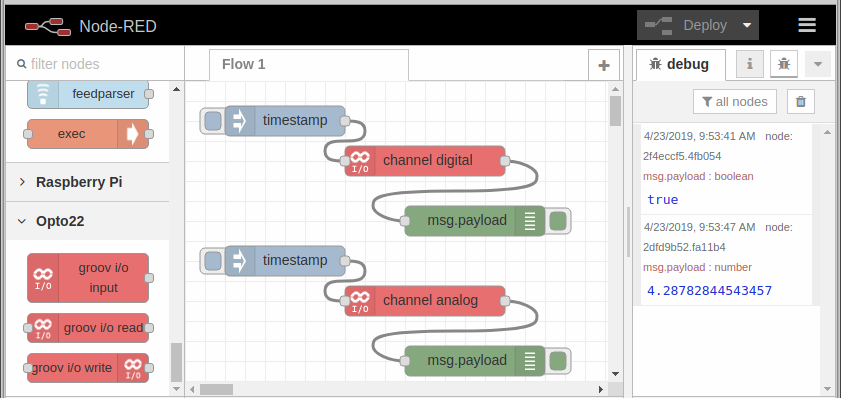
Task: Select the exec node in the palette
Action: 88,134
